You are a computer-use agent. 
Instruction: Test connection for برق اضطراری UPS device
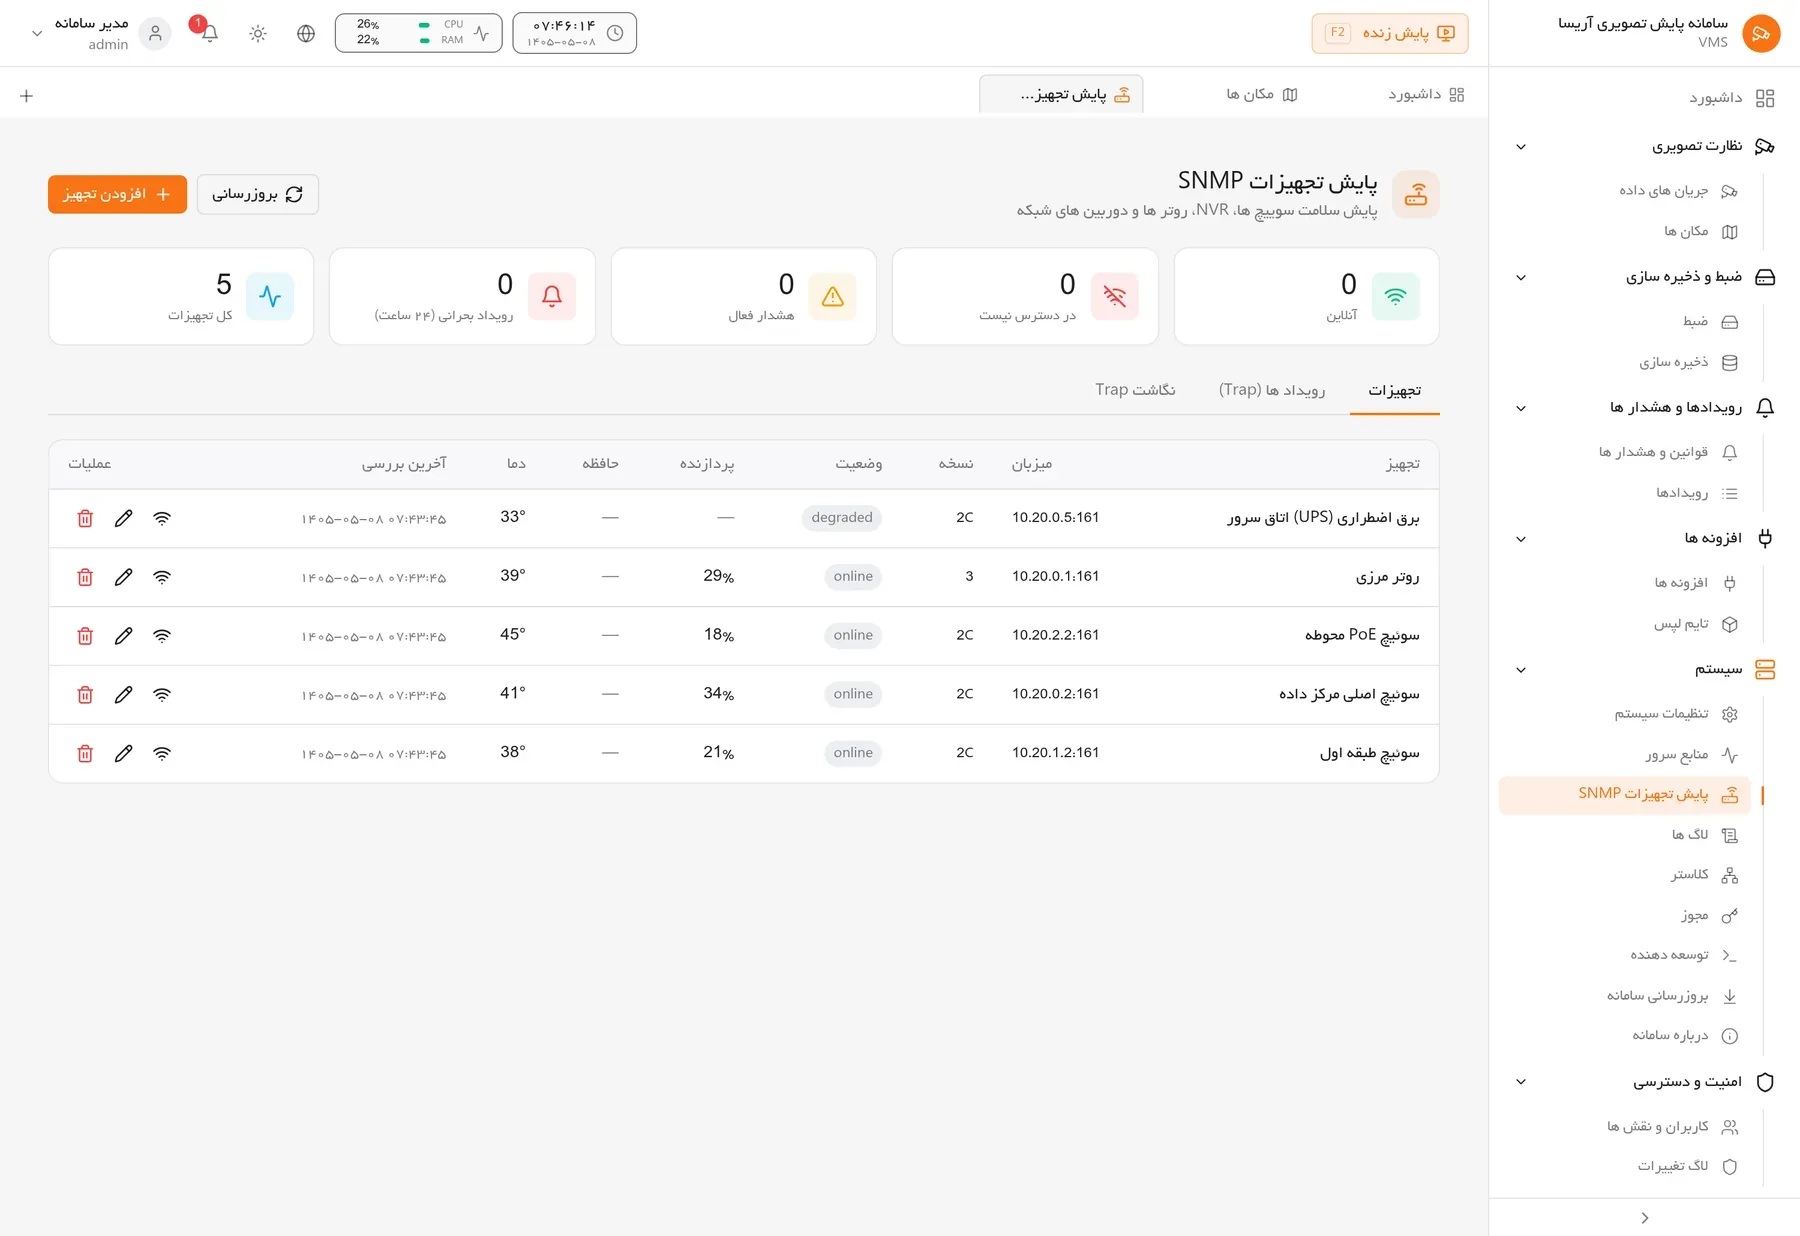tap(162, 518)
